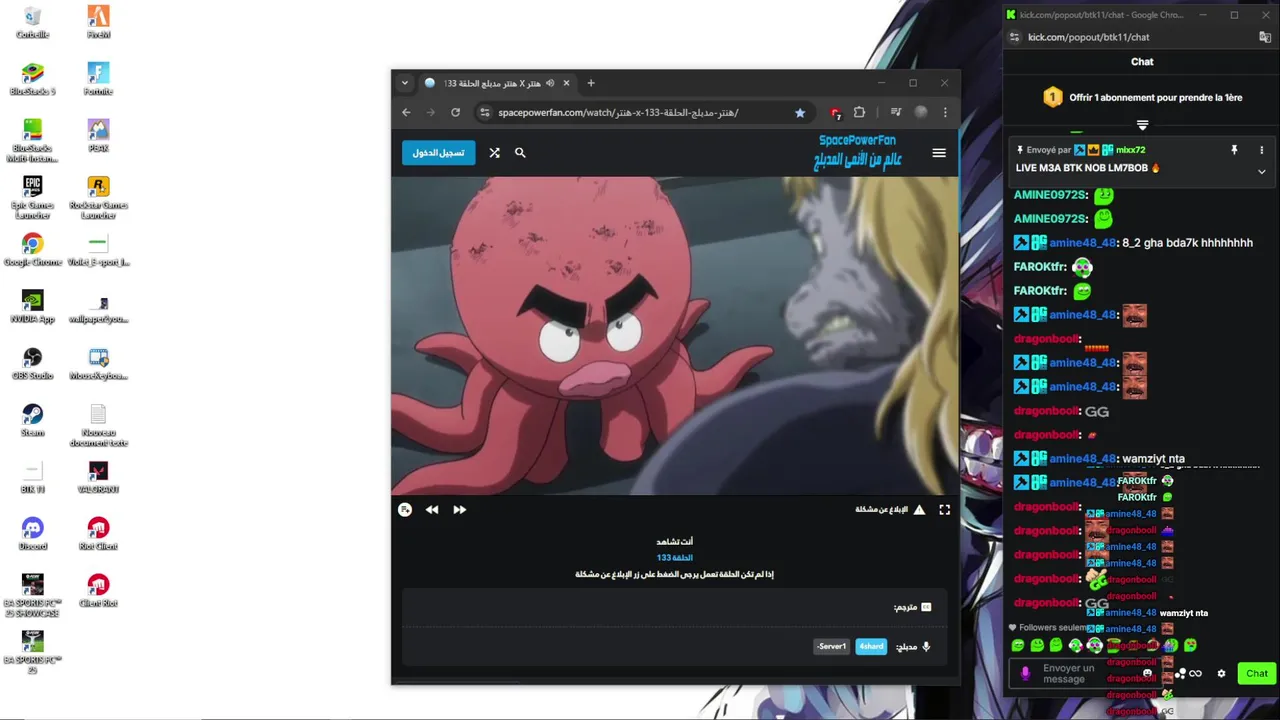
Task: Click the infinity icon near chat settings
Action: [1195, 673]
